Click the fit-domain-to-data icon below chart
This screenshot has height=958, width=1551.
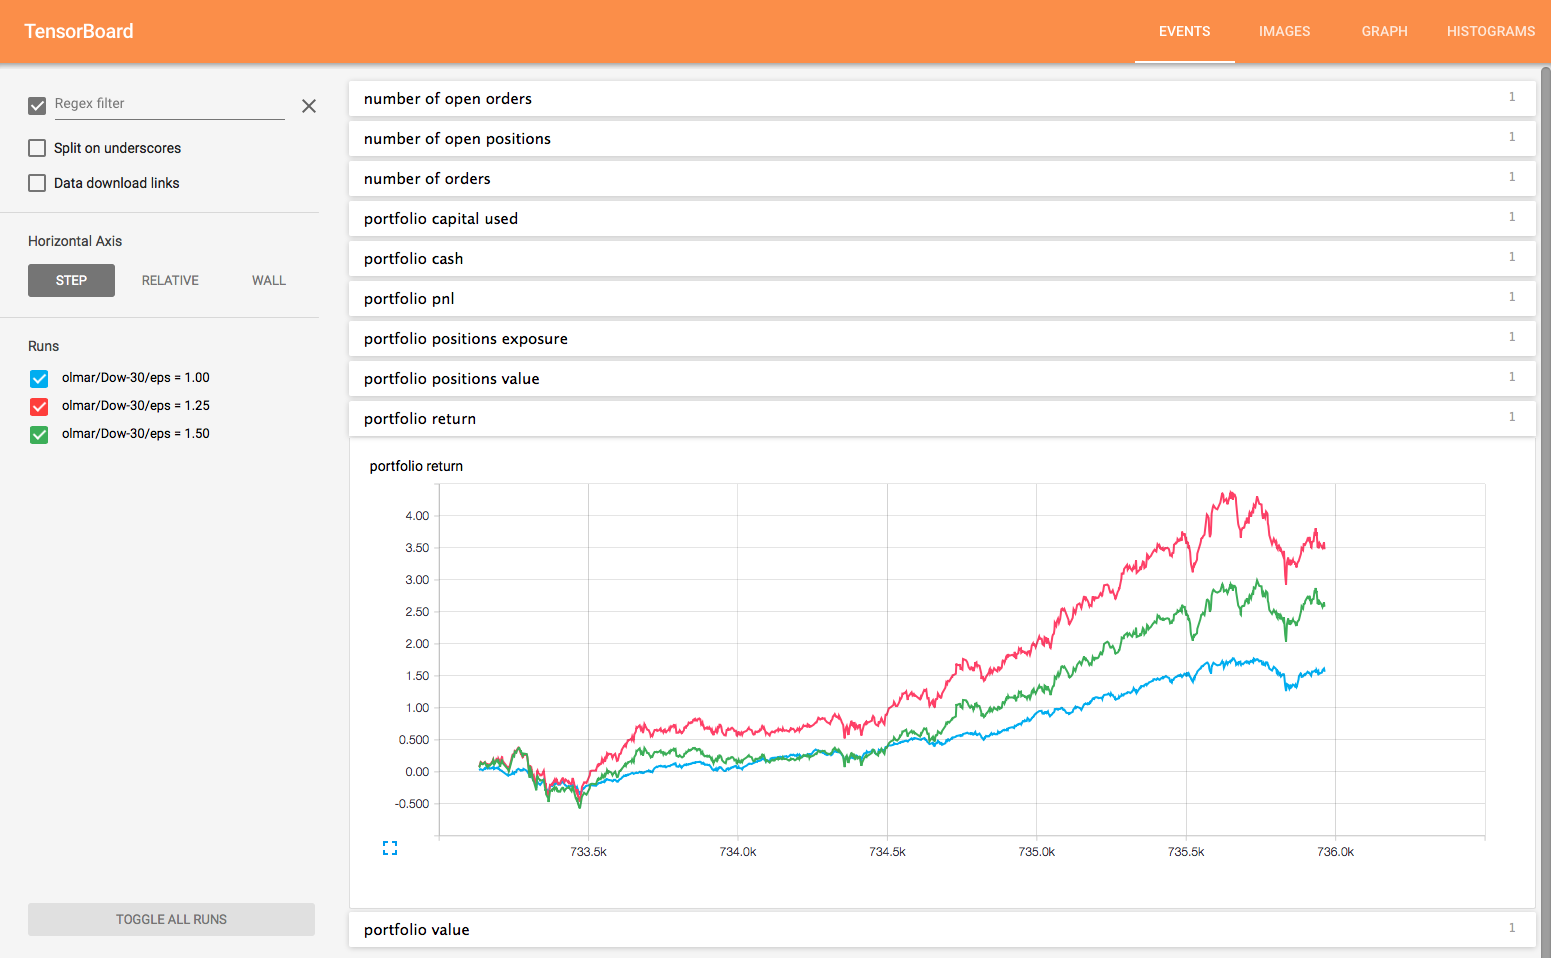coord(390,848)
